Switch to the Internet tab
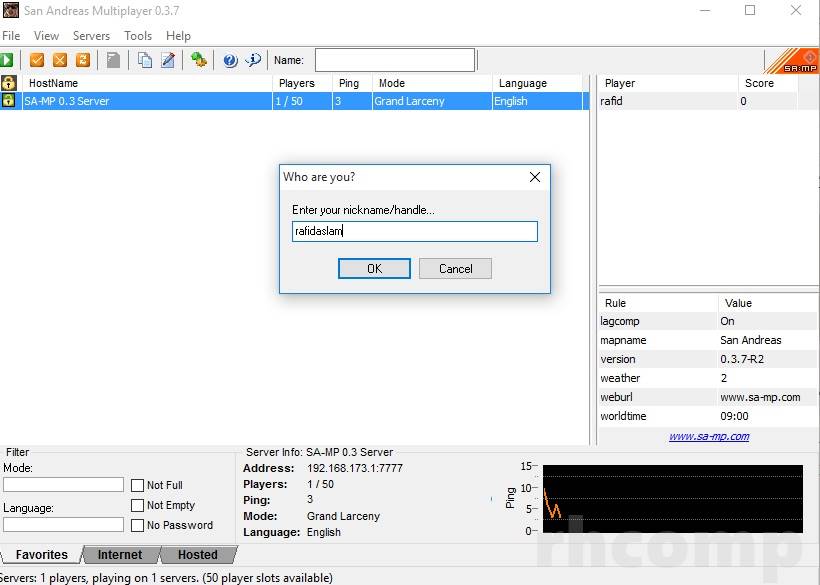Image resolution: width=820 pixels, height=585 pixels. pyautogui.click(x=120, y=555)
